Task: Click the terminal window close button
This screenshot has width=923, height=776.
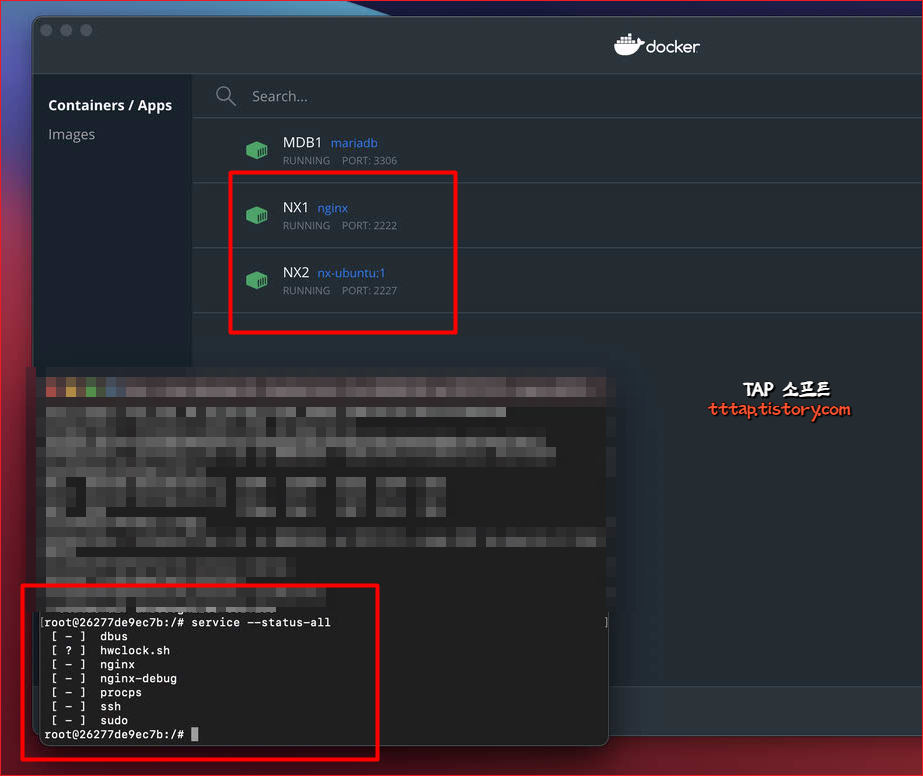Action: 51,392
